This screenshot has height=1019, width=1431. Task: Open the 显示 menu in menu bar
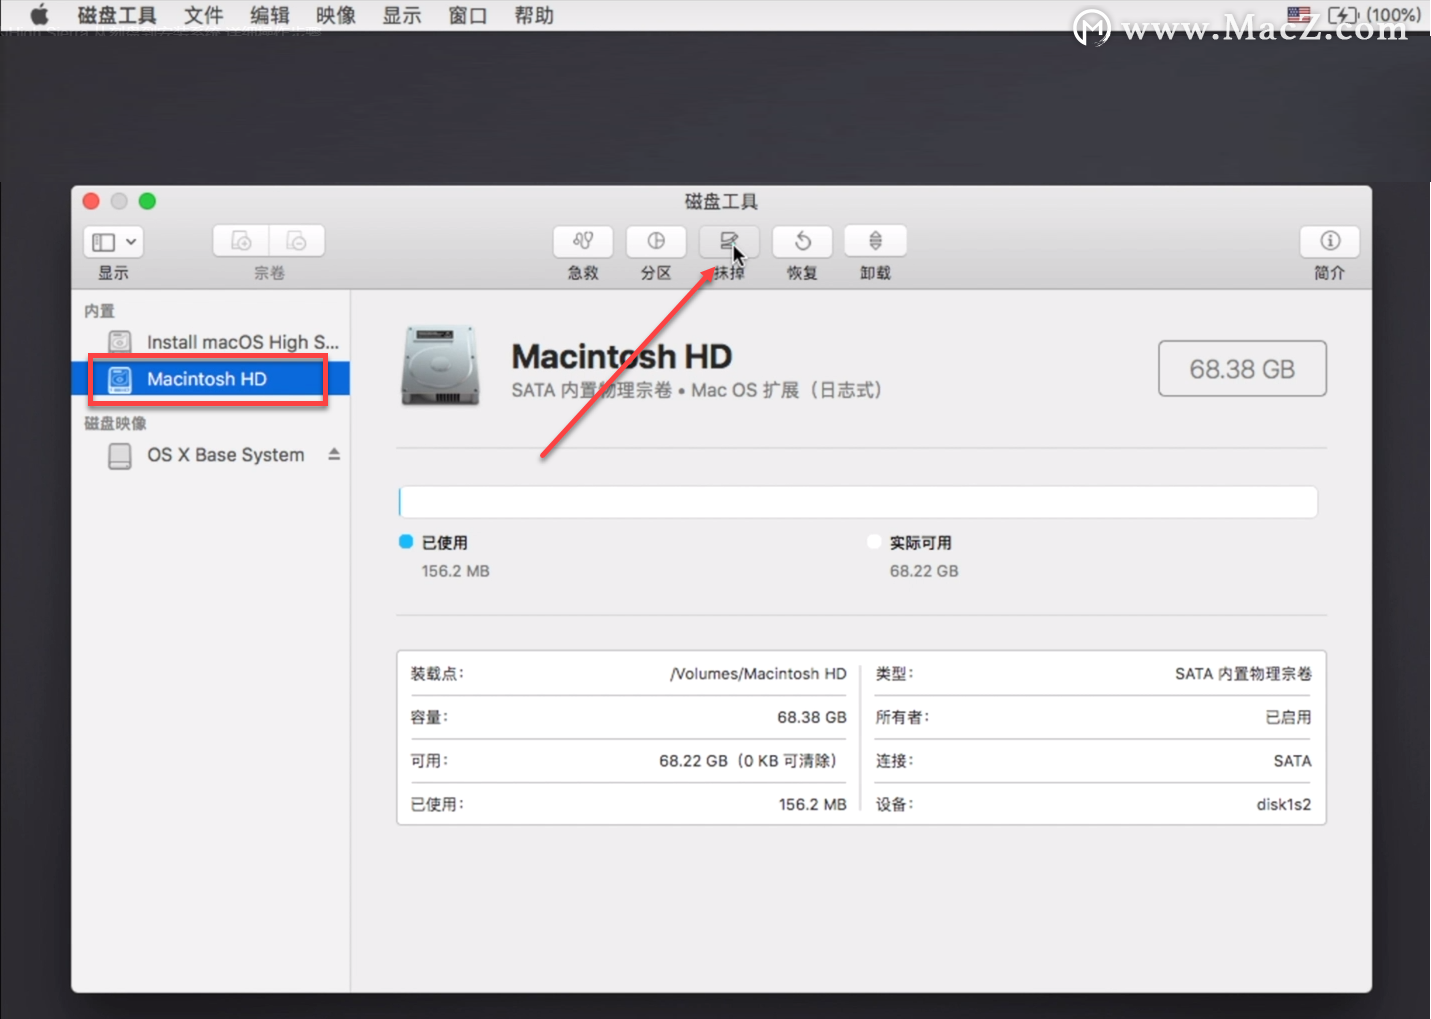coord(401,15)
